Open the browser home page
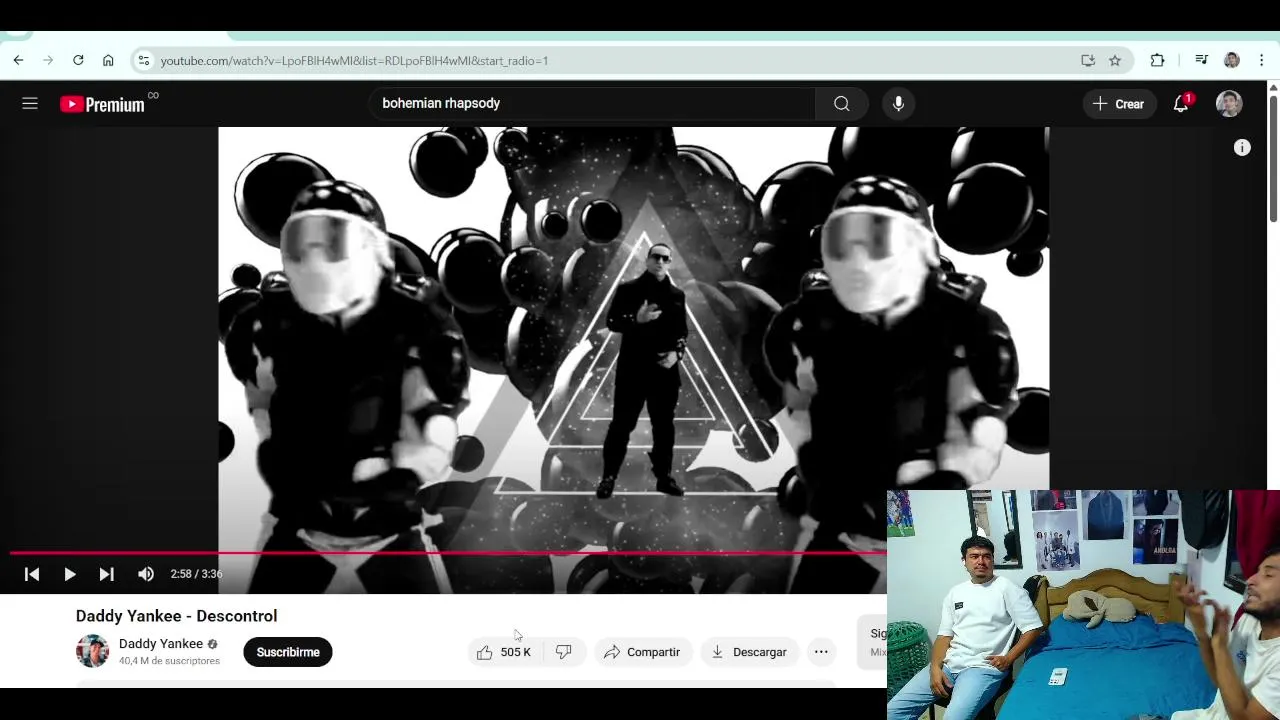Viewport: 1280px width, 720px height. click(108, 60)
